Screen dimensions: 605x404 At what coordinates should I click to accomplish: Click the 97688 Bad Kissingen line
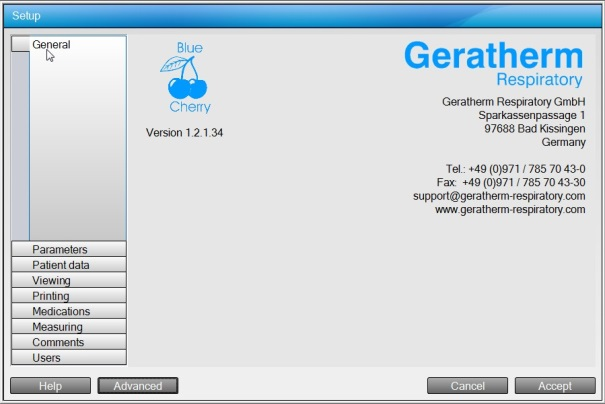[x=535, y=128]
